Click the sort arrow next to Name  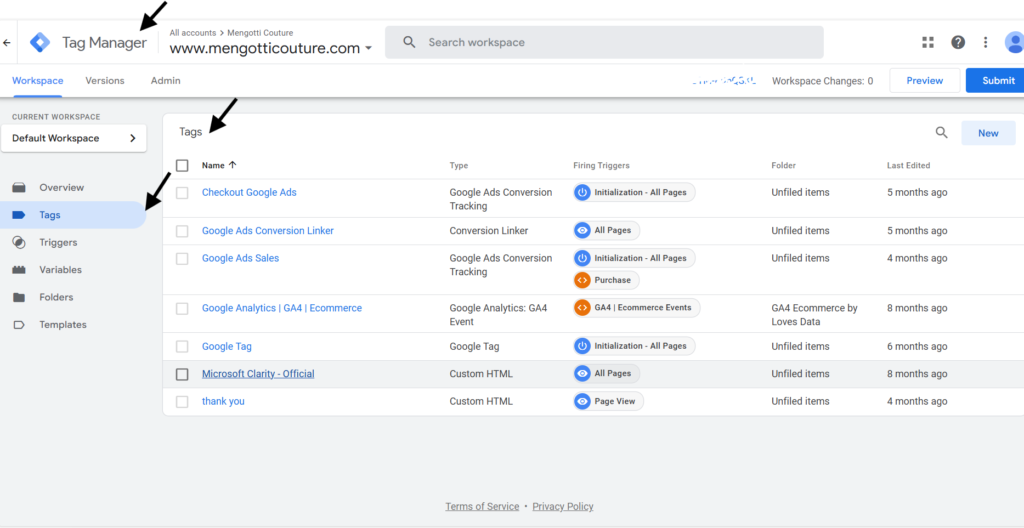tap(232, 165)
